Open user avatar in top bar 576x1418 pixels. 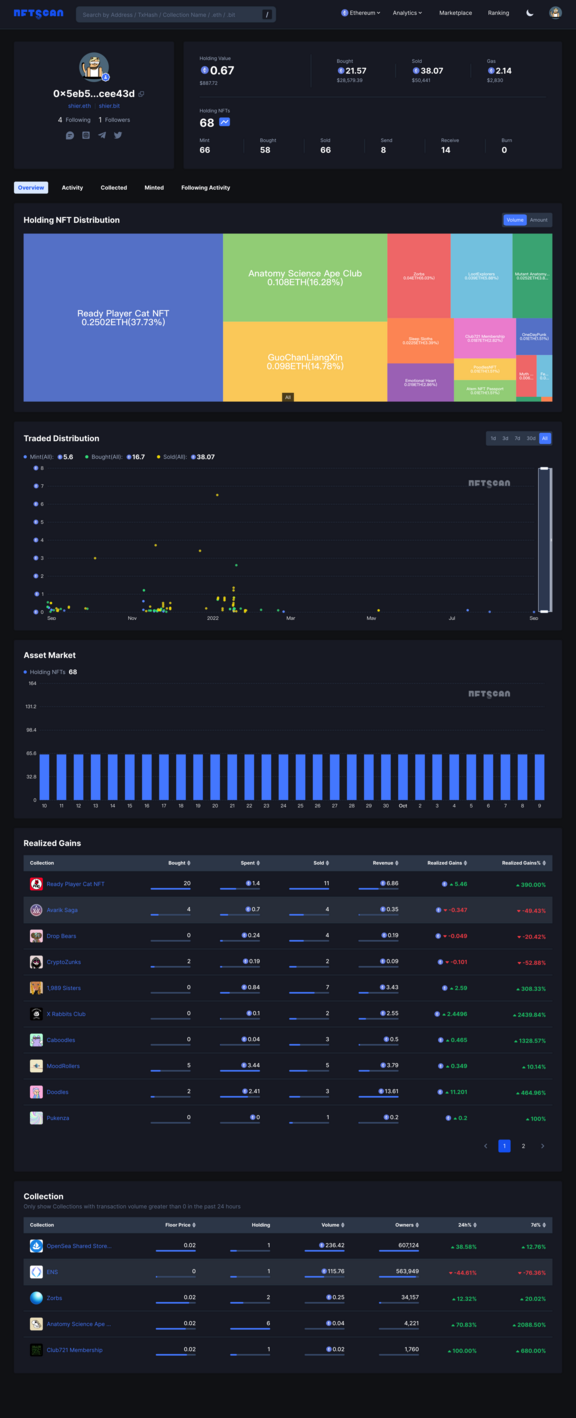tap(555, 13)
